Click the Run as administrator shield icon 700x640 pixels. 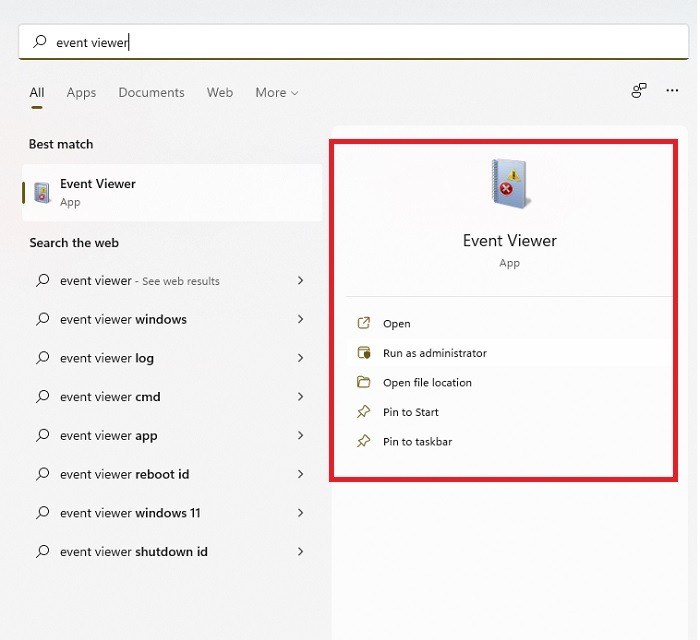point(364,353)
